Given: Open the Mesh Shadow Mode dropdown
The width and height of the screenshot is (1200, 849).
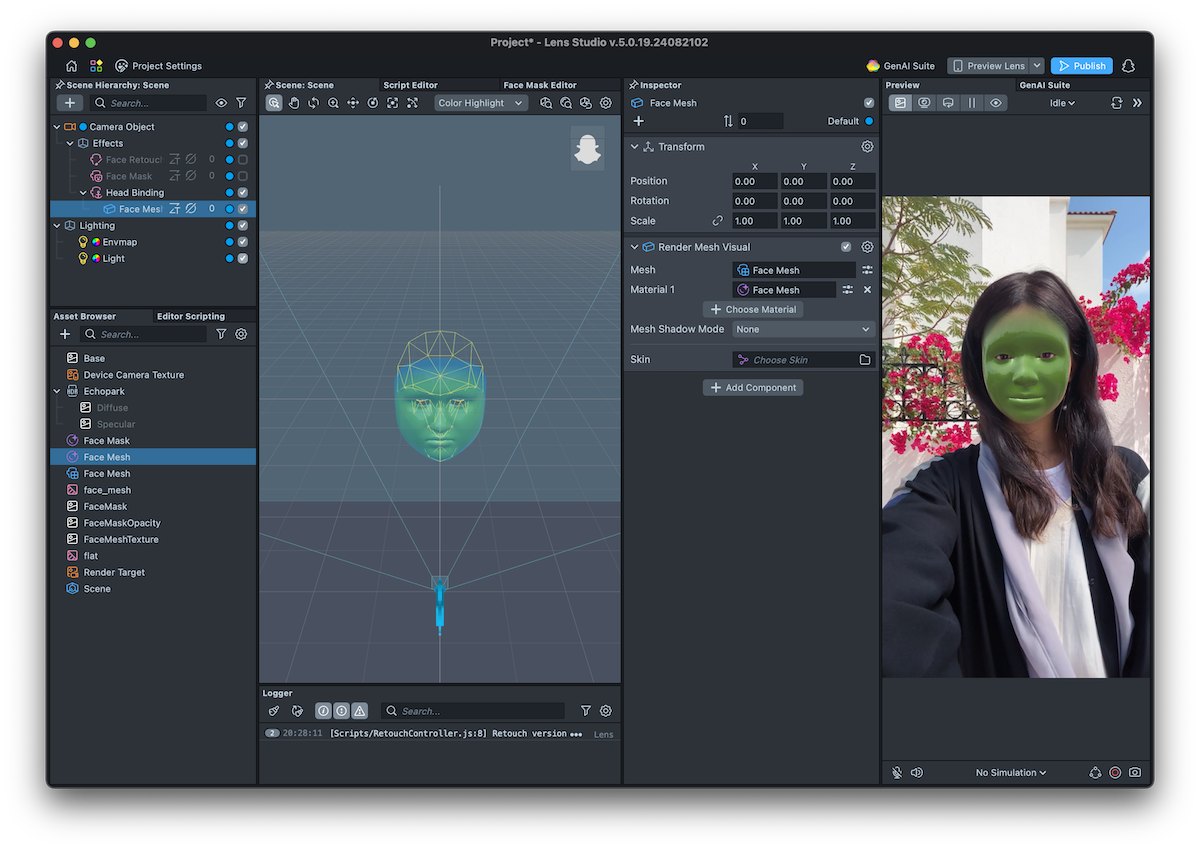Looking at the screenshot, I should pyautogui.click(x=803, y=329).
